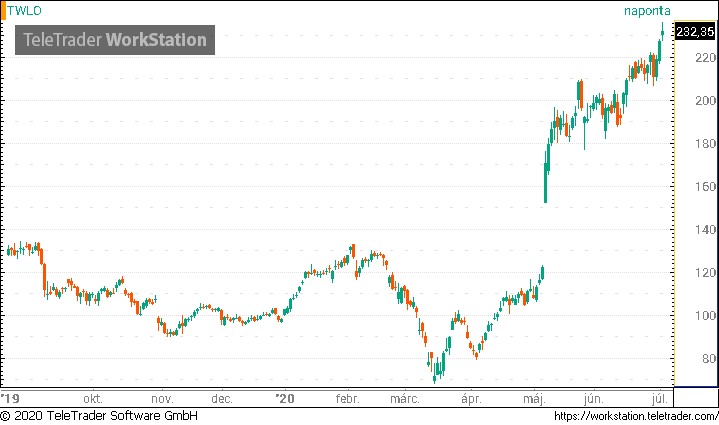Click the 'febr.' month label
The width and height of the screenshot is (719, 425).
click(348, 398)
